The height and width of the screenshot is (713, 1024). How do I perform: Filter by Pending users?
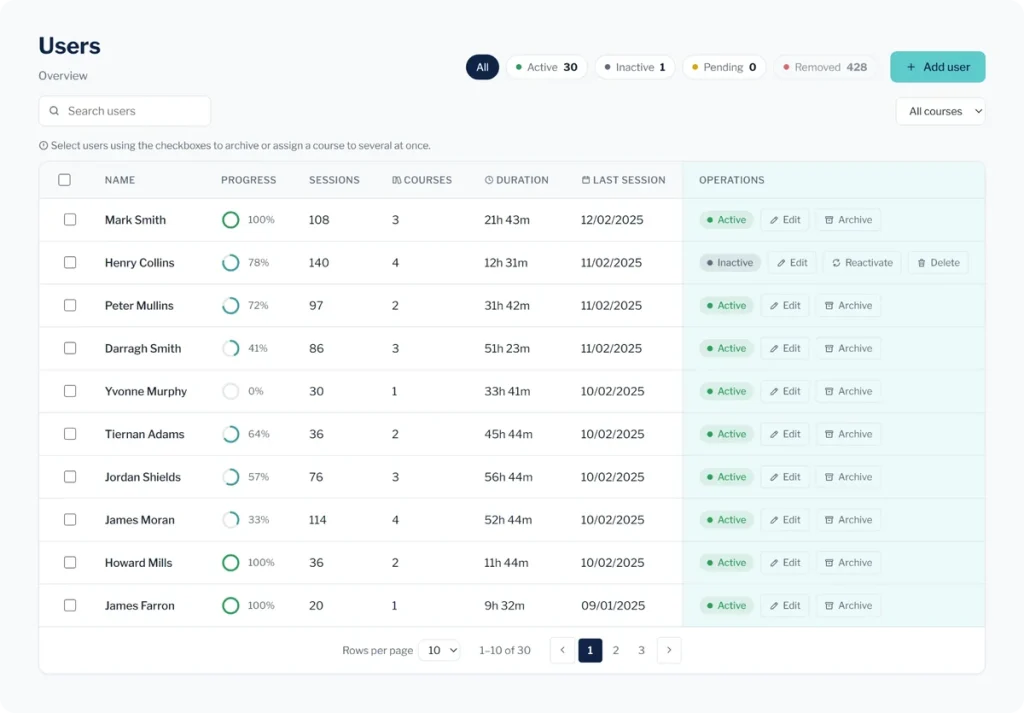(724, 67)
